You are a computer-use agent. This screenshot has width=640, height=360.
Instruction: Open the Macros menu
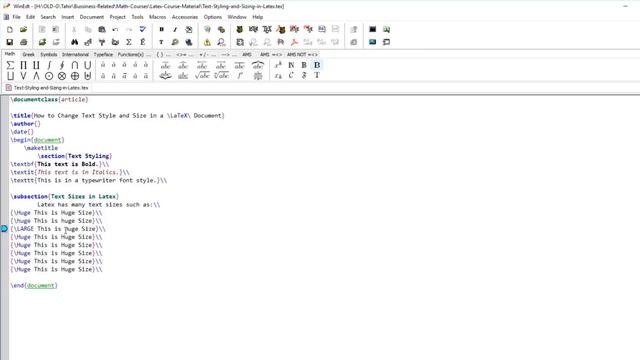coord(158,17)
